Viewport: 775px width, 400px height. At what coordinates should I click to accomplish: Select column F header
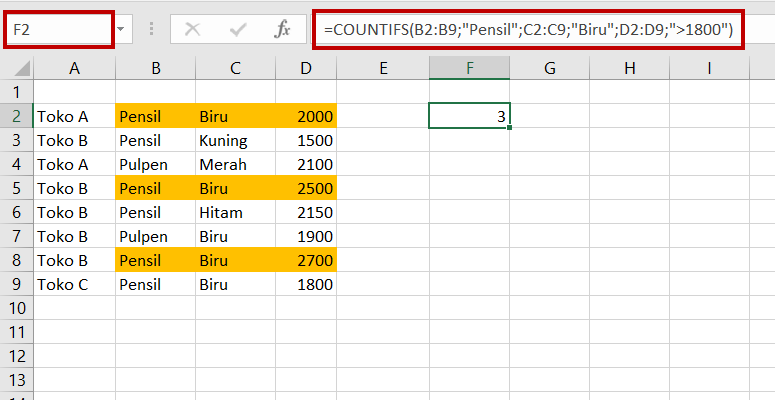pos(469,68)
